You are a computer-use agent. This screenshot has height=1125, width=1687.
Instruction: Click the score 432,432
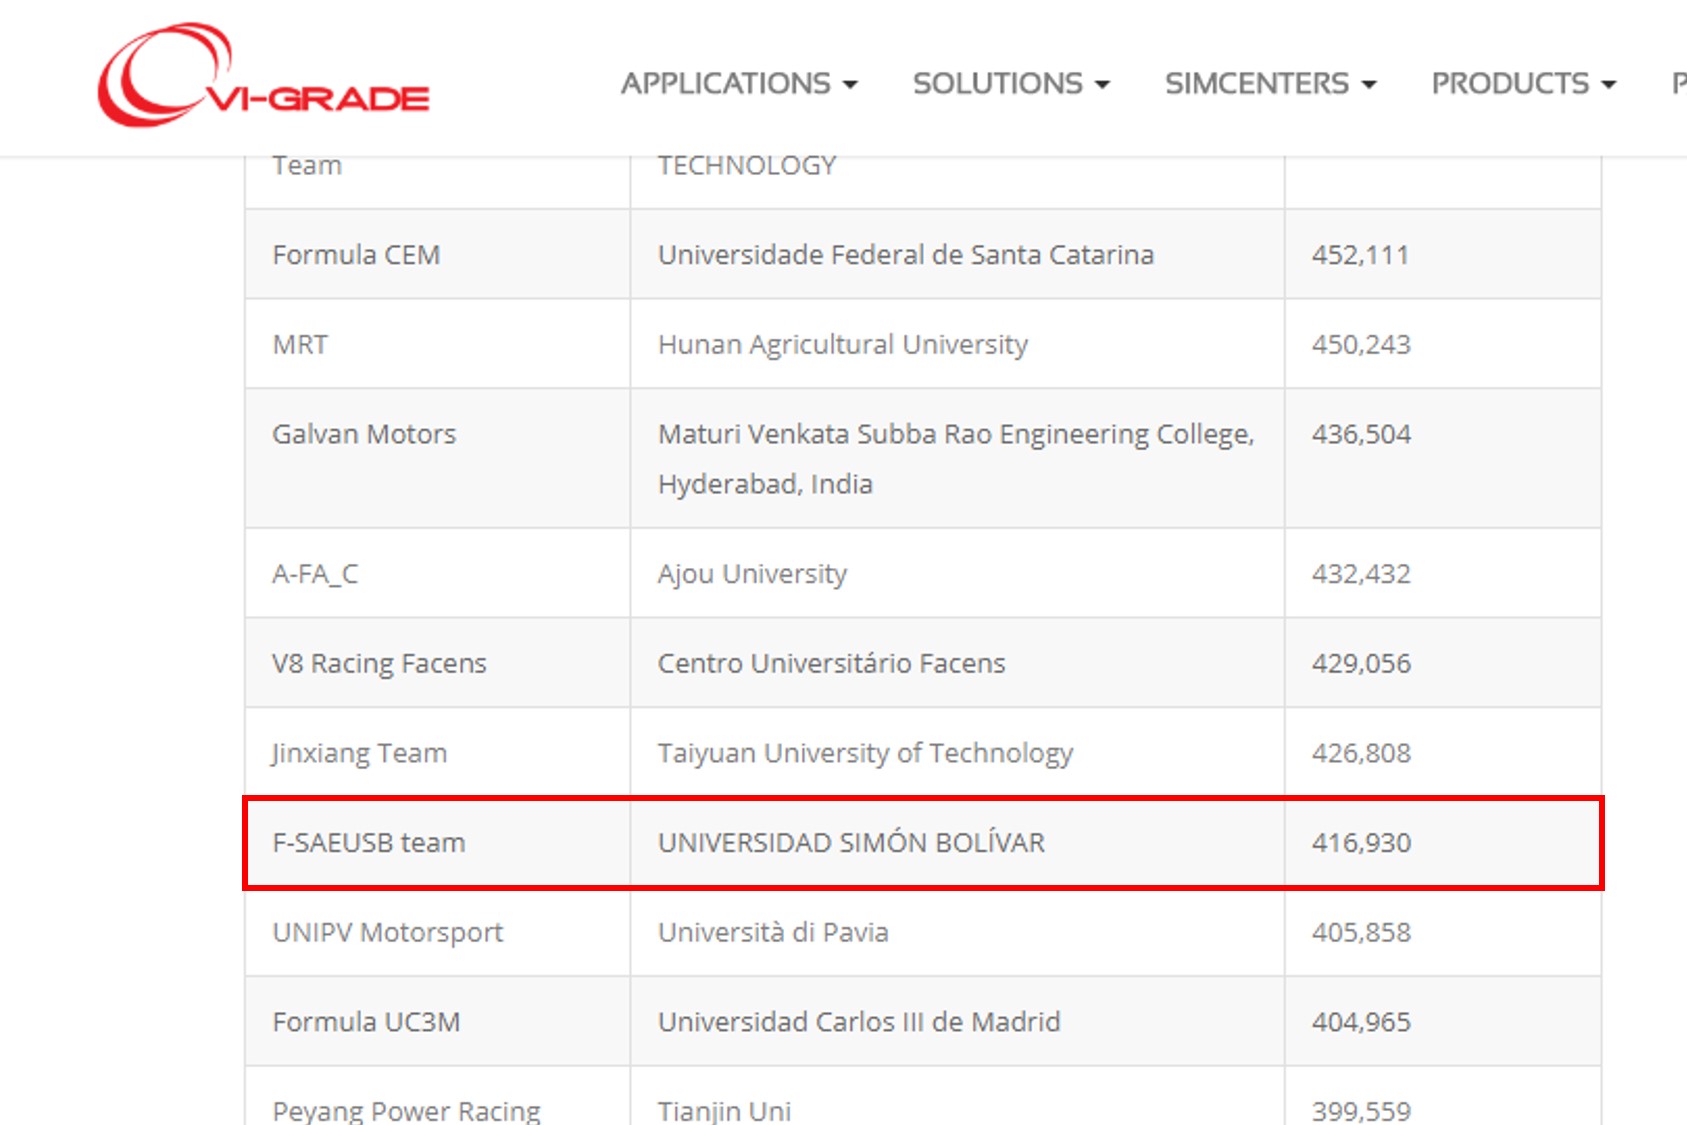pyautogui.click(x=1361, y=574)
